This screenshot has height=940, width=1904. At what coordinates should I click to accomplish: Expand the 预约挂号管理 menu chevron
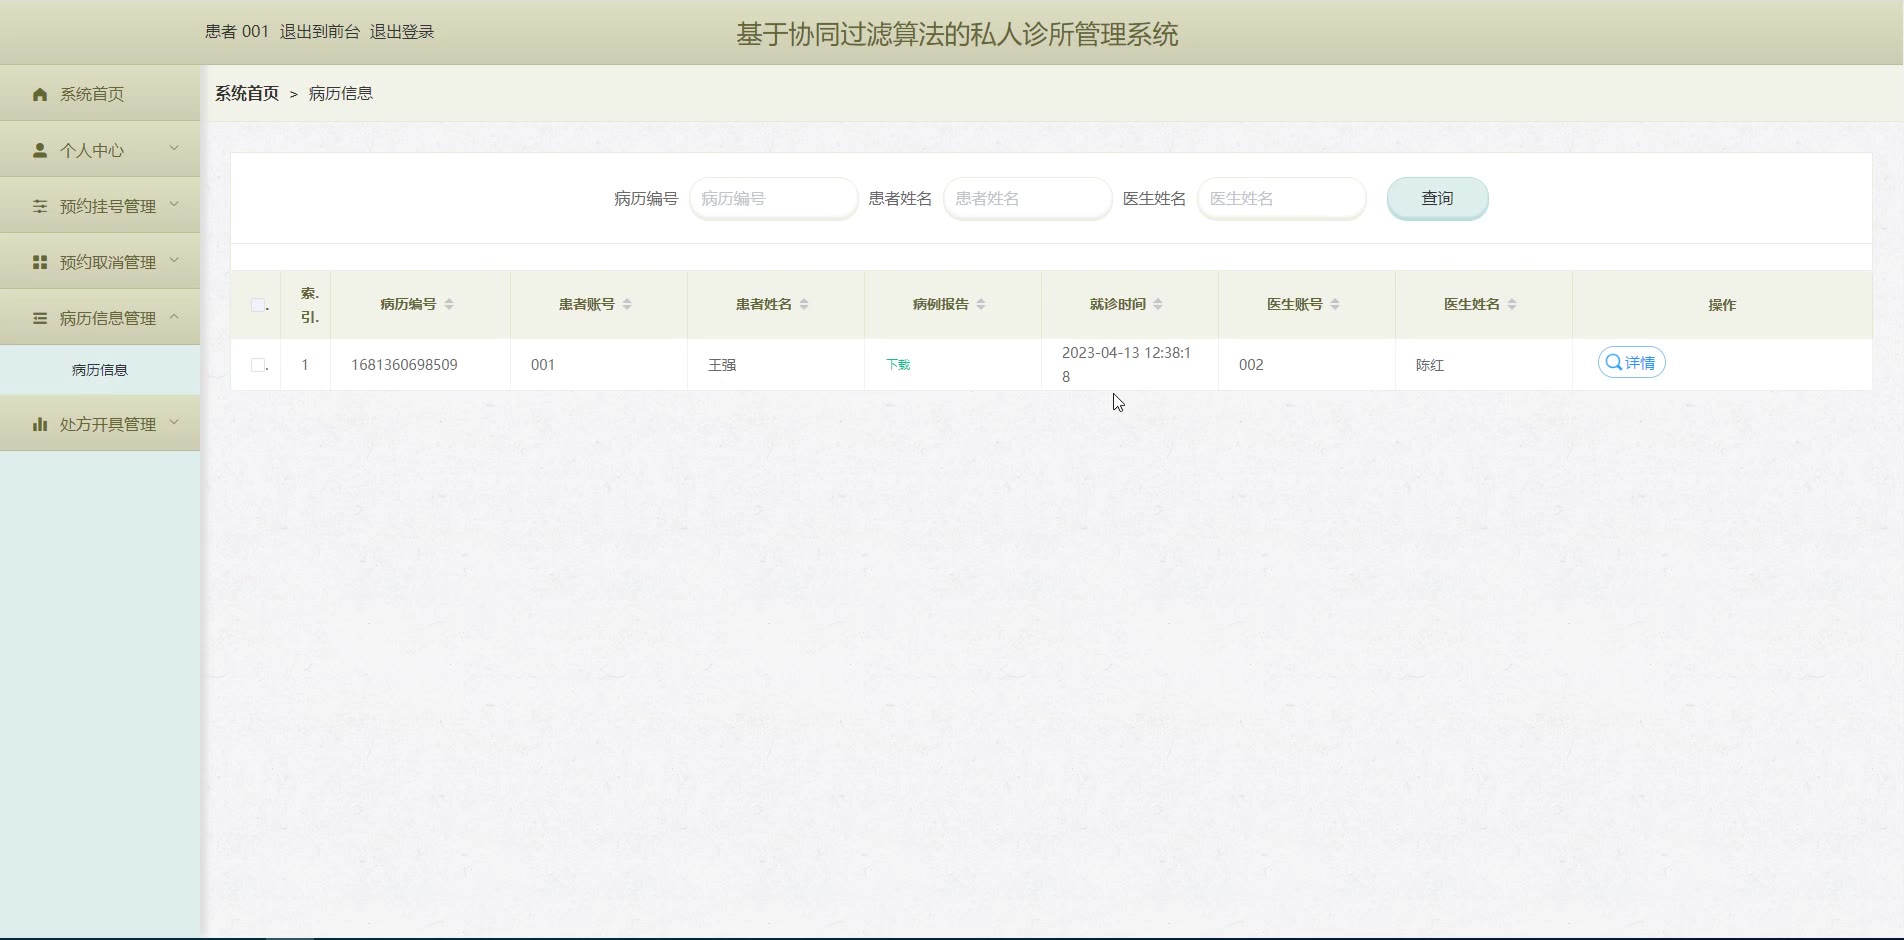174,204
